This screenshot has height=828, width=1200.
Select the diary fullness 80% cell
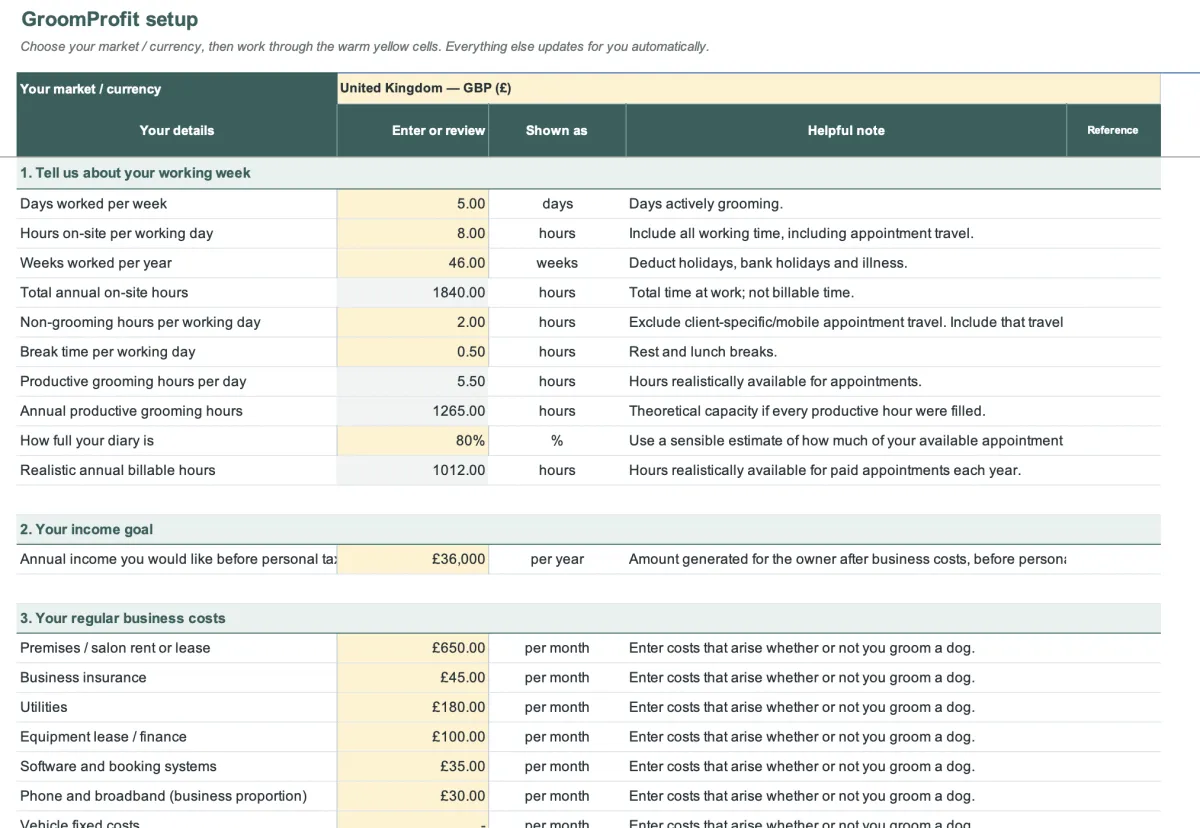coord(412,441)
